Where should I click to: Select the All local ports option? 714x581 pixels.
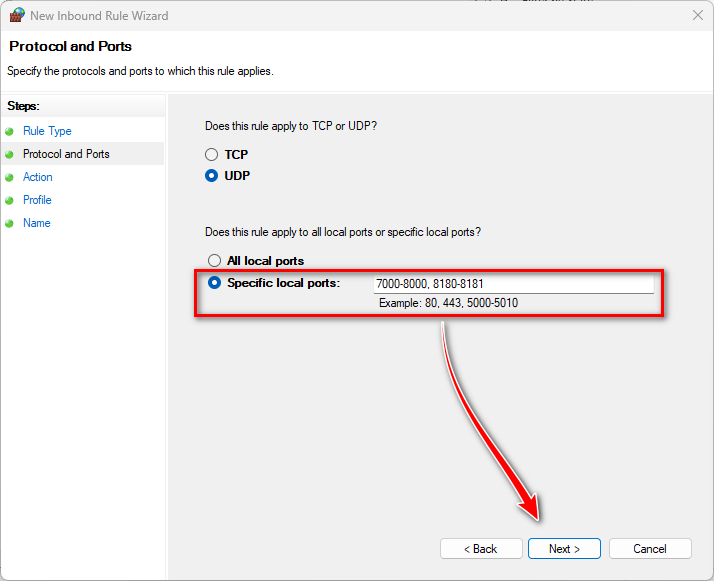214,261
